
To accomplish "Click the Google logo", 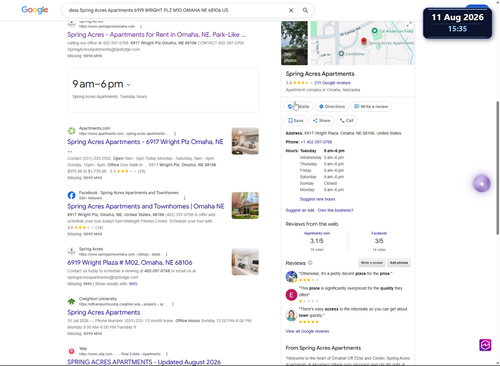I will point(35,10).
